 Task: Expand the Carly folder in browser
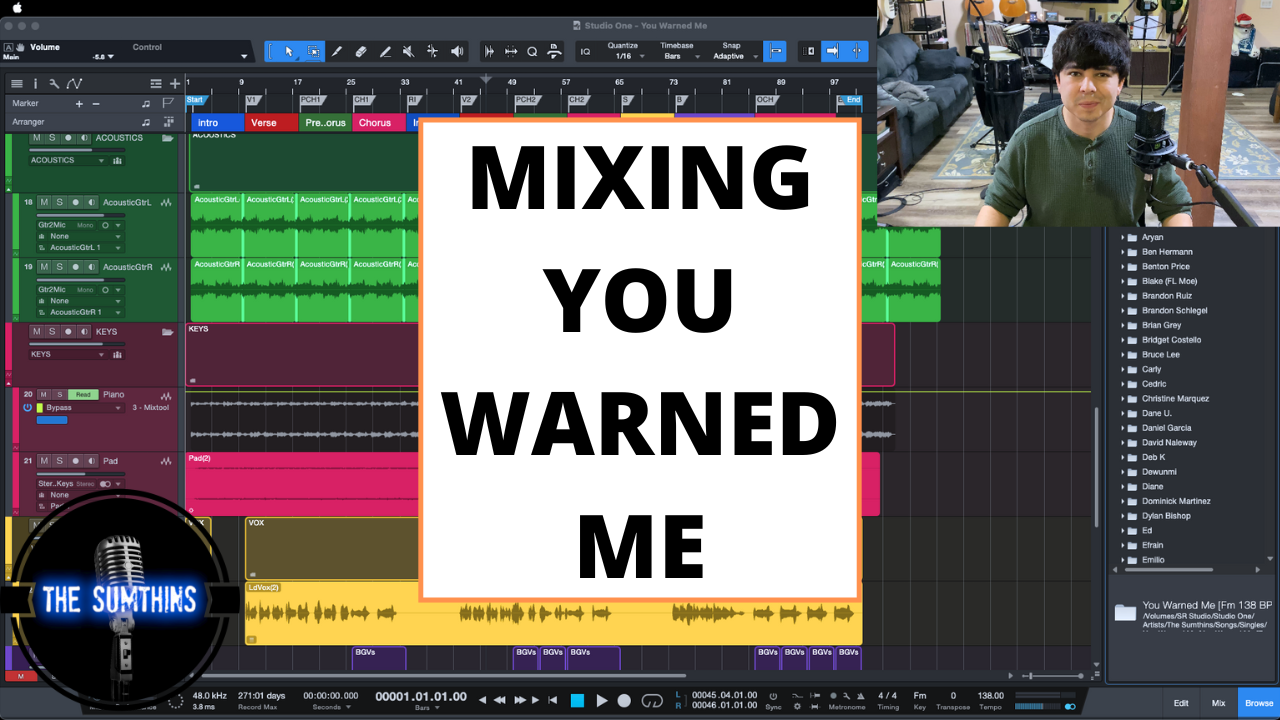(1122, 370)
